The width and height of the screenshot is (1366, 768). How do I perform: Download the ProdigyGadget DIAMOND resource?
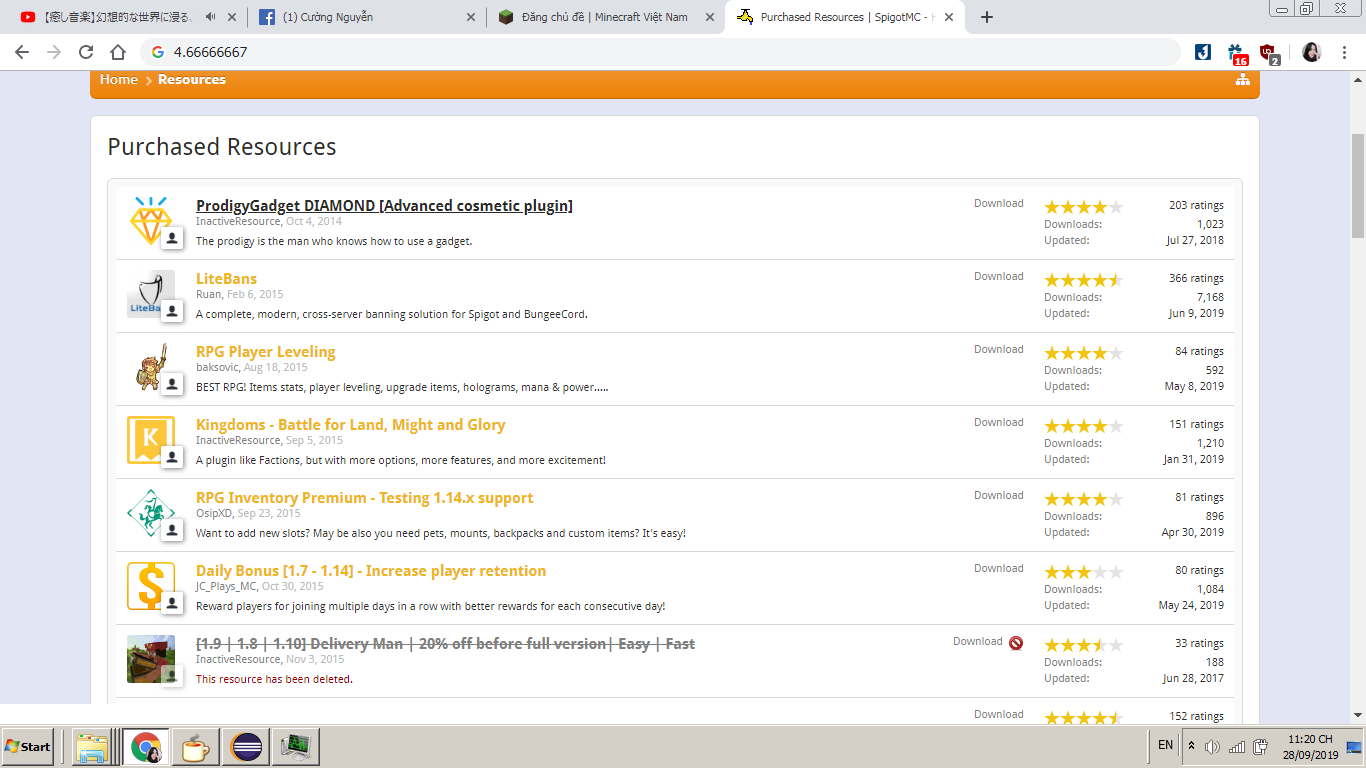click(999, 203)
